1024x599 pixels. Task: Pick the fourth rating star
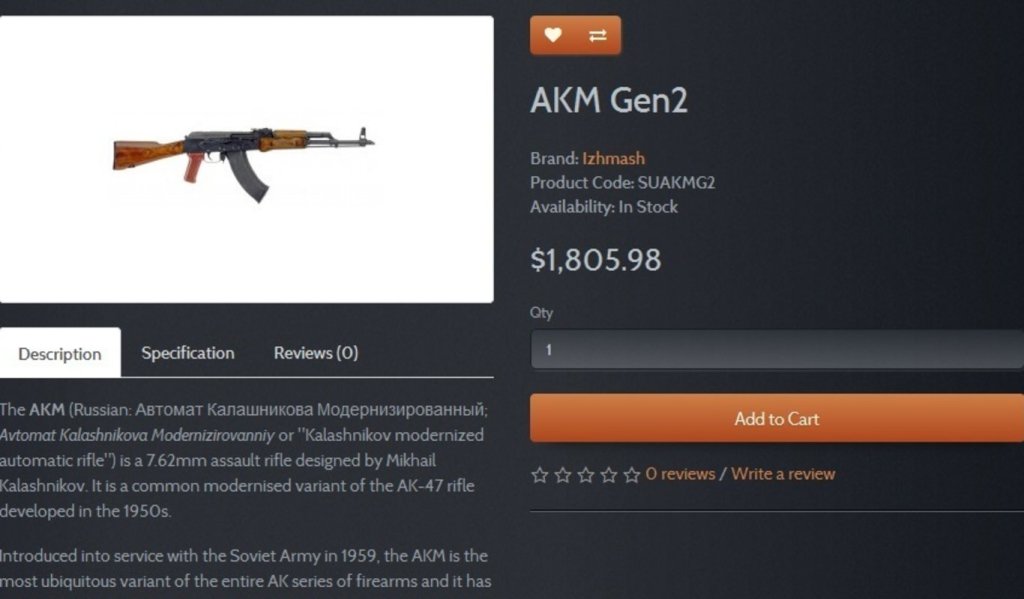609,475
